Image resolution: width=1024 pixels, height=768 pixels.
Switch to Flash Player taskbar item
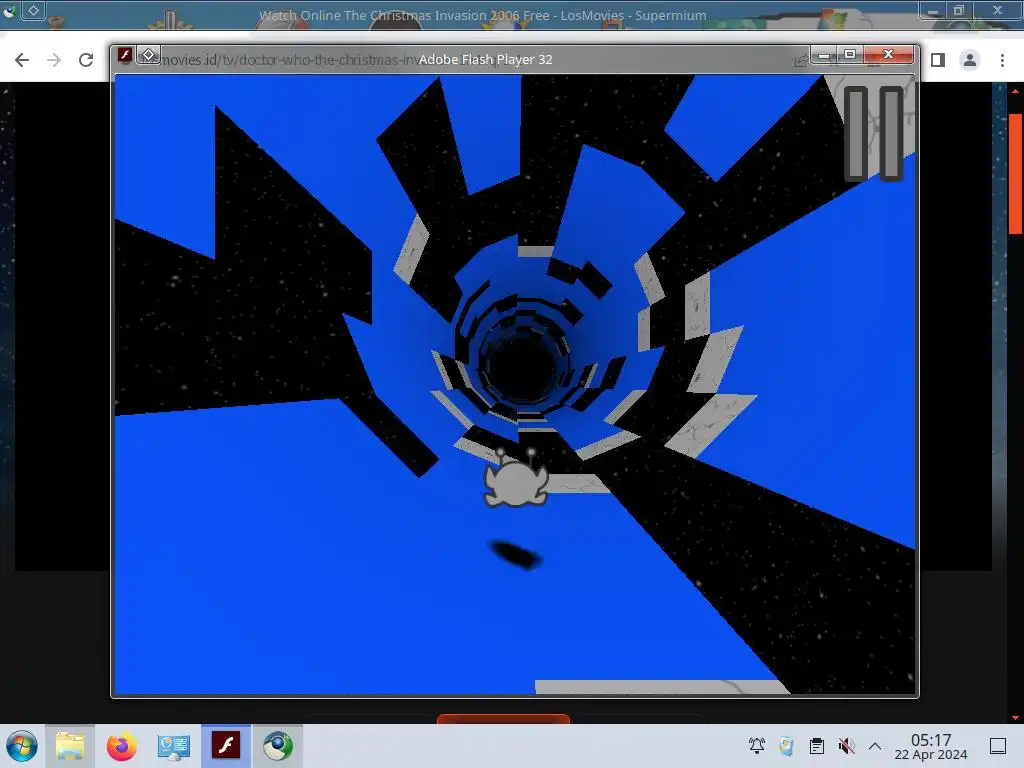click(x=226, y=746)
